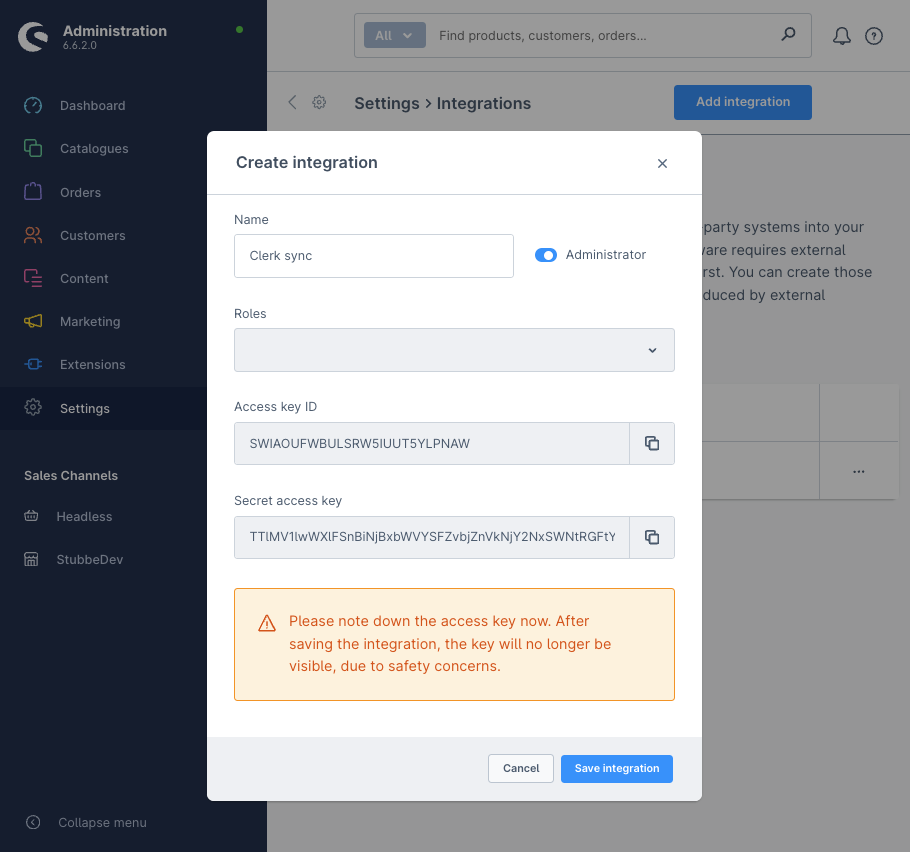
Task: Go back using the arrow icon
Action: (292, 102)
